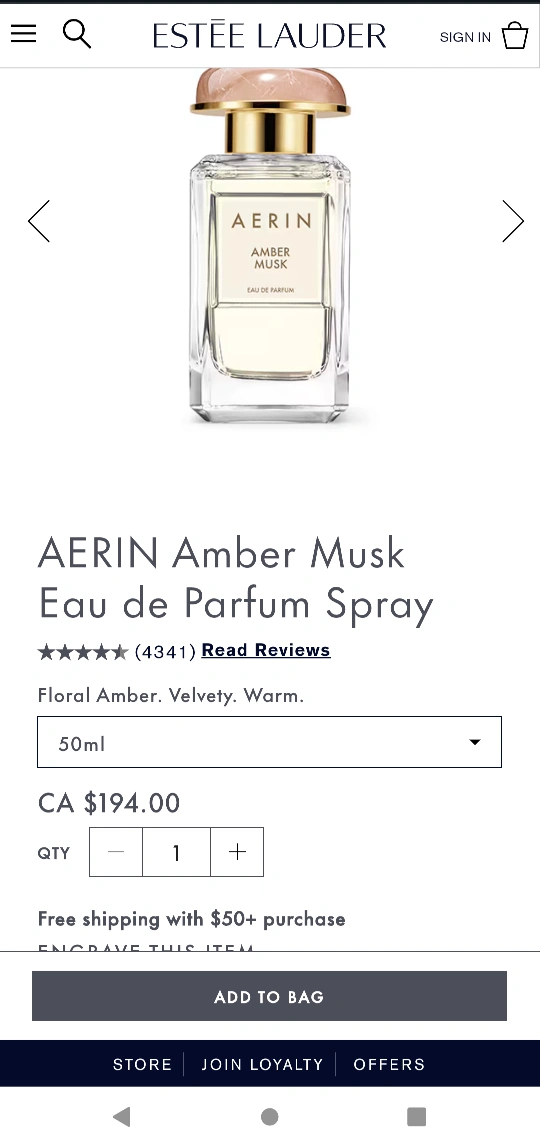Click the dropdown arrow in size selector
This screenshot has height=1147, width=540.
click(475, 742)
